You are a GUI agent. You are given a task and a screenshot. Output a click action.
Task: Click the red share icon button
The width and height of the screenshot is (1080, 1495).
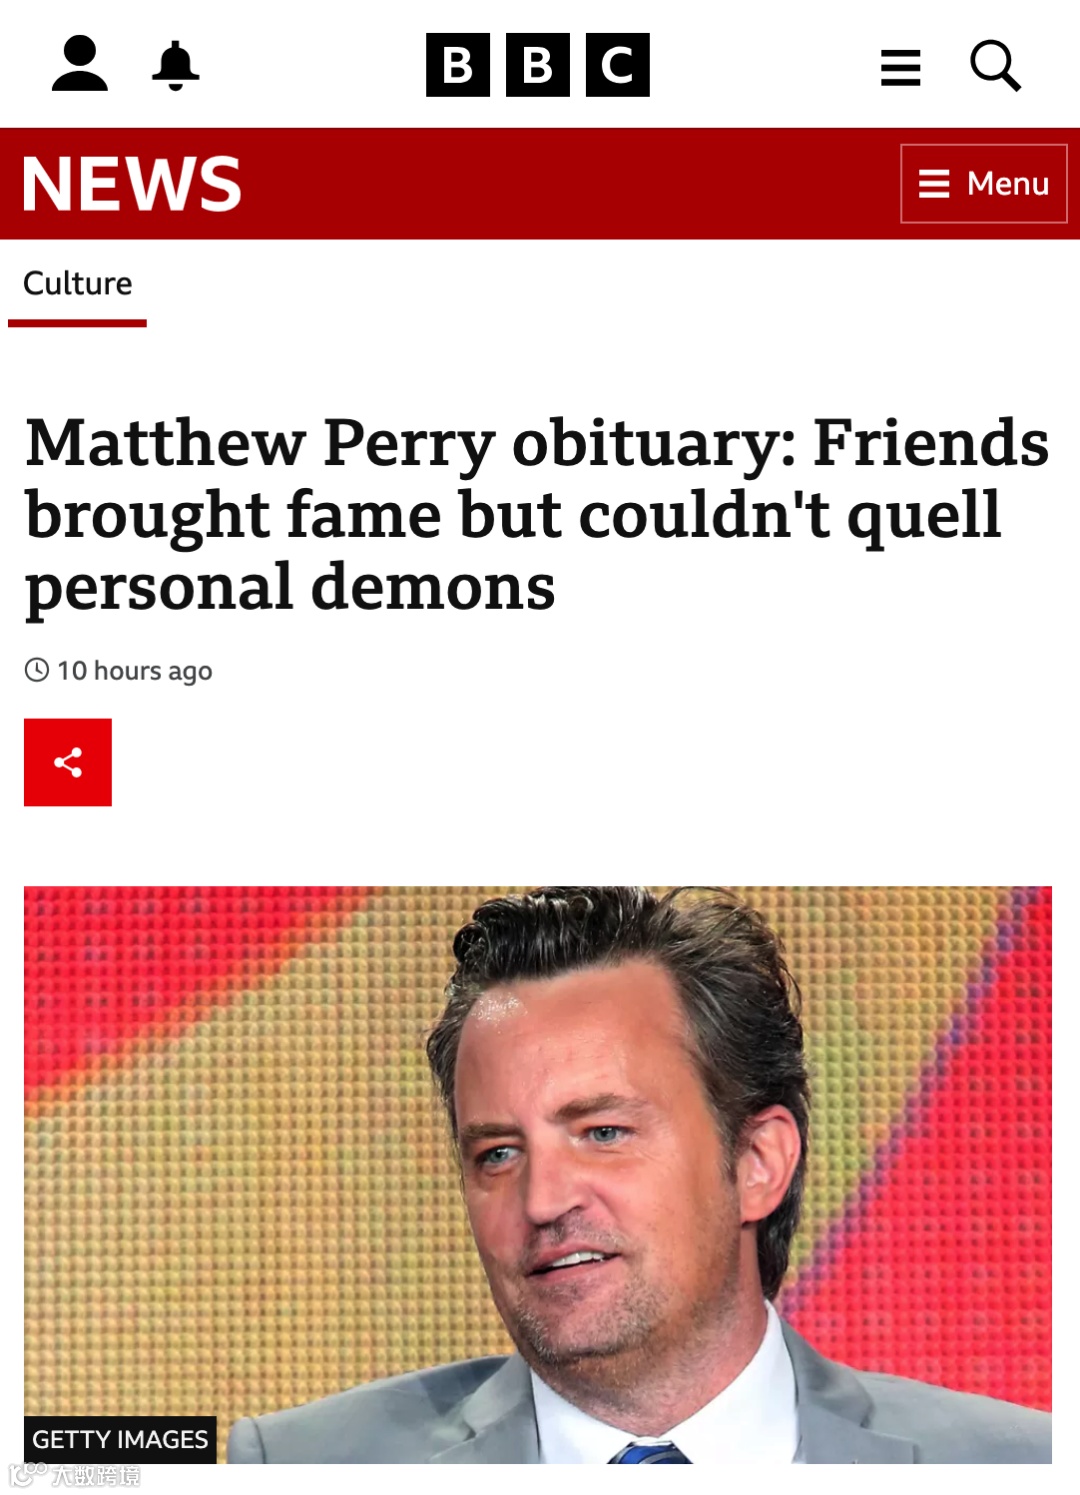68,762
